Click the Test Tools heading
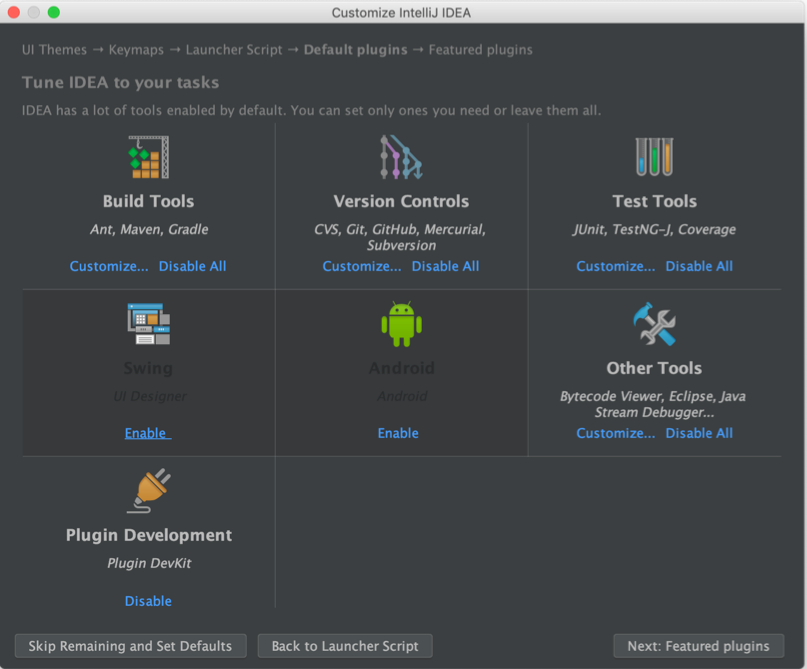Image resolution: width=807 pixels, height=669 pixels. click(654, 201)
